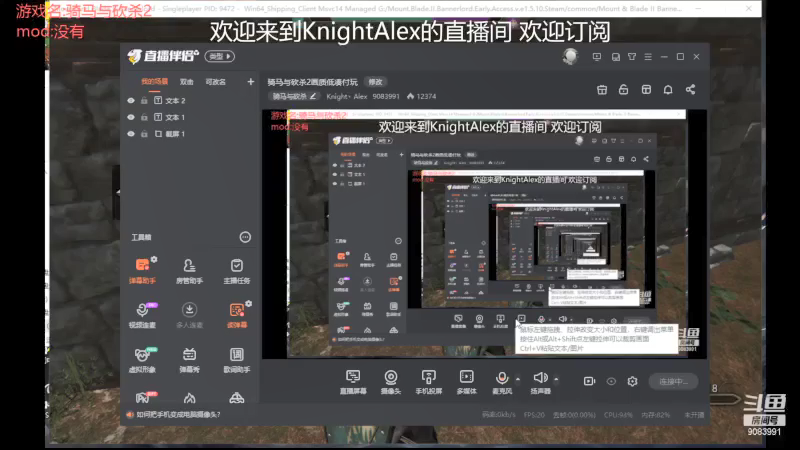
Task: Select the 文本 1 source row
Action: point(189,117)
